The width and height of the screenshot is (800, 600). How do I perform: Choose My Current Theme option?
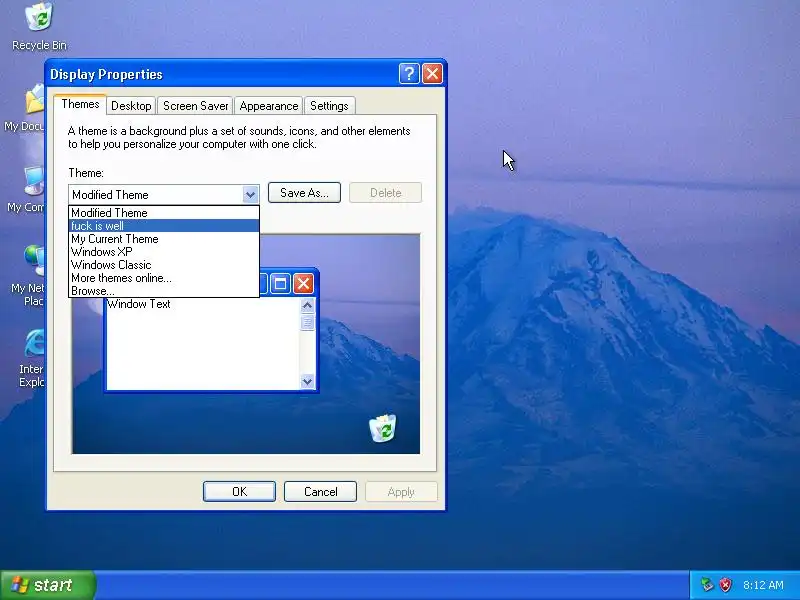coord(164,239)
